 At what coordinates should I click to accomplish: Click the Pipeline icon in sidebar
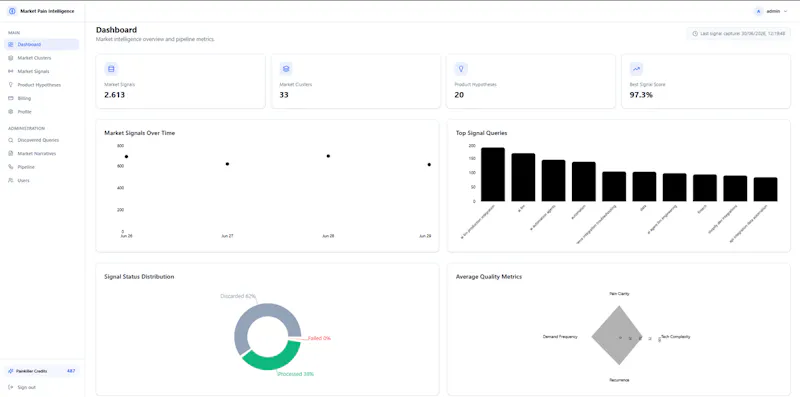point(11,167)
